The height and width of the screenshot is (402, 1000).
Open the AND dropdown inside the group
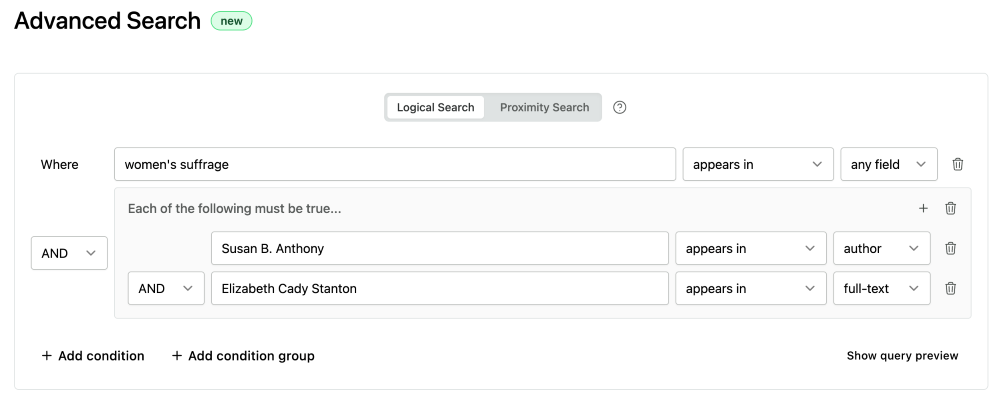click(x=166, y=289)
